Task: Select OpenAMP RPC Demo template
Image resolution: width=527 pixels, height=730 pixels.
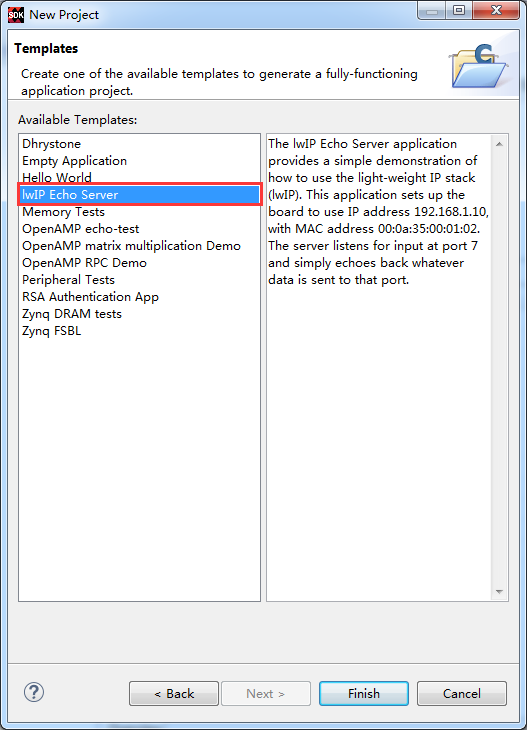Action: click(140, 263)
